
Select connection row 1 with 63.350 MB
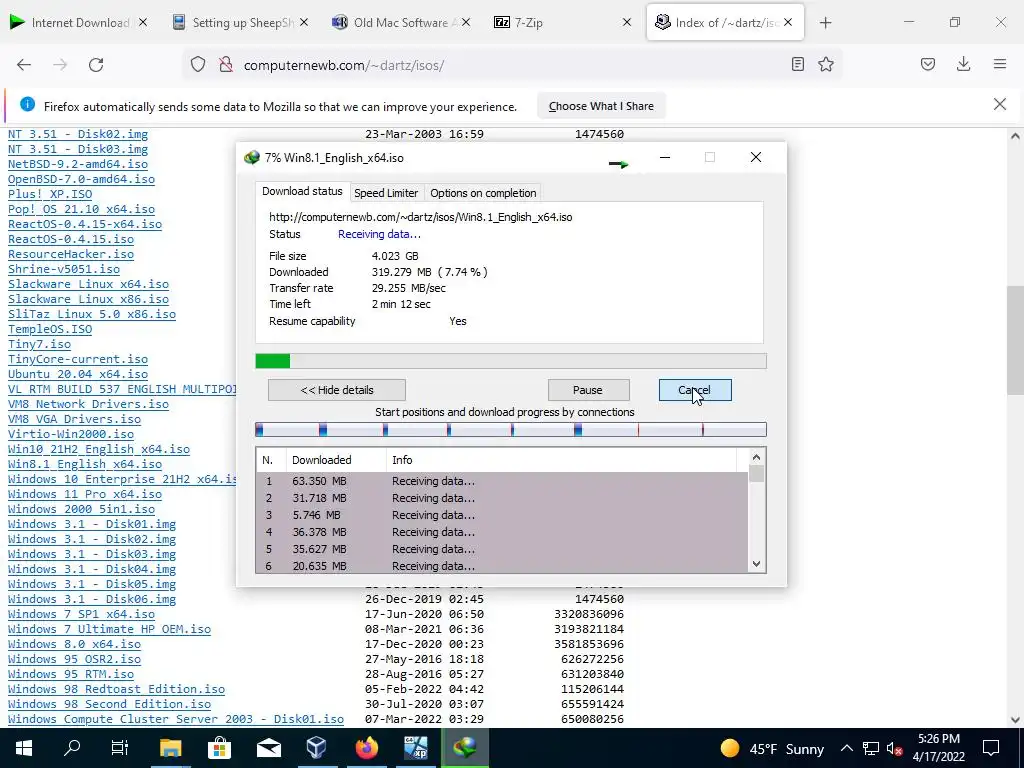pos(502,481)
